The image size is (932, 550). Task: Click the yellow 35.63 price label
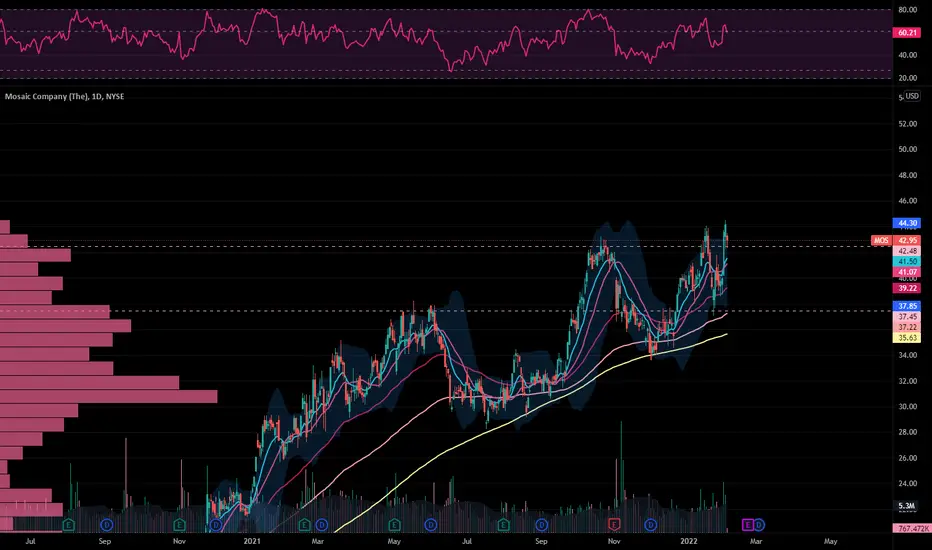coord(907,338)
